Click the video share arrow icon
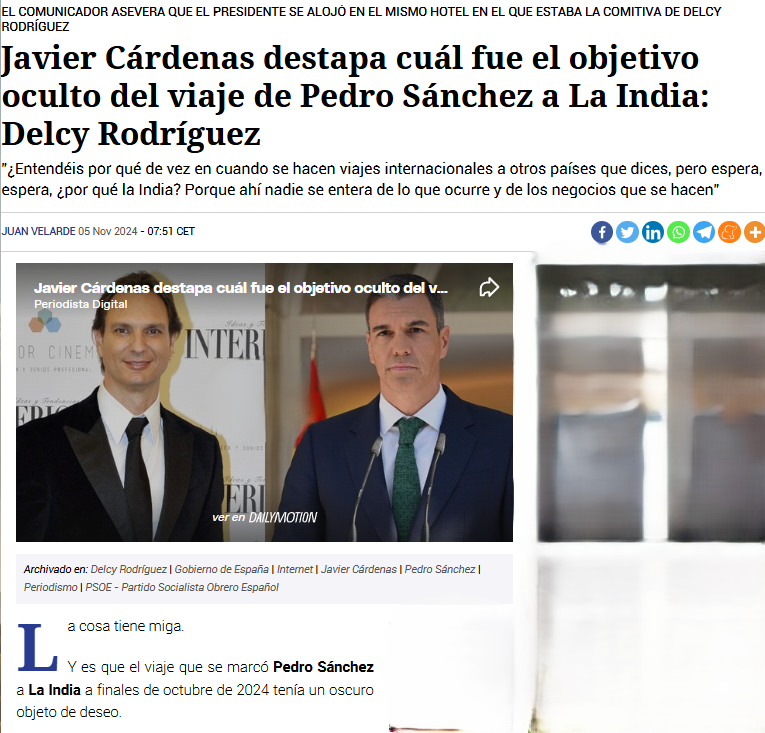Image resolution: width=765 pixels, height=733 pixels. click(x=489, y=287)
